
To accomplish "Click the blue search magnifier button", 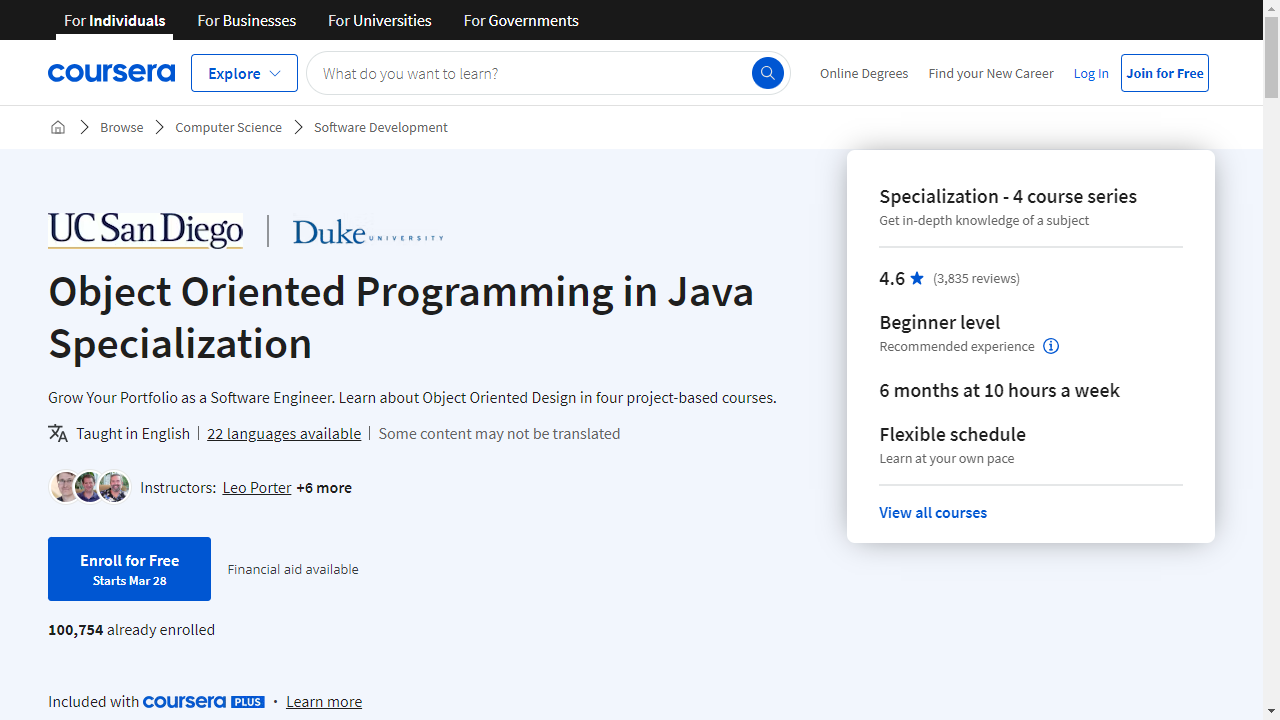I will [768, 73].
